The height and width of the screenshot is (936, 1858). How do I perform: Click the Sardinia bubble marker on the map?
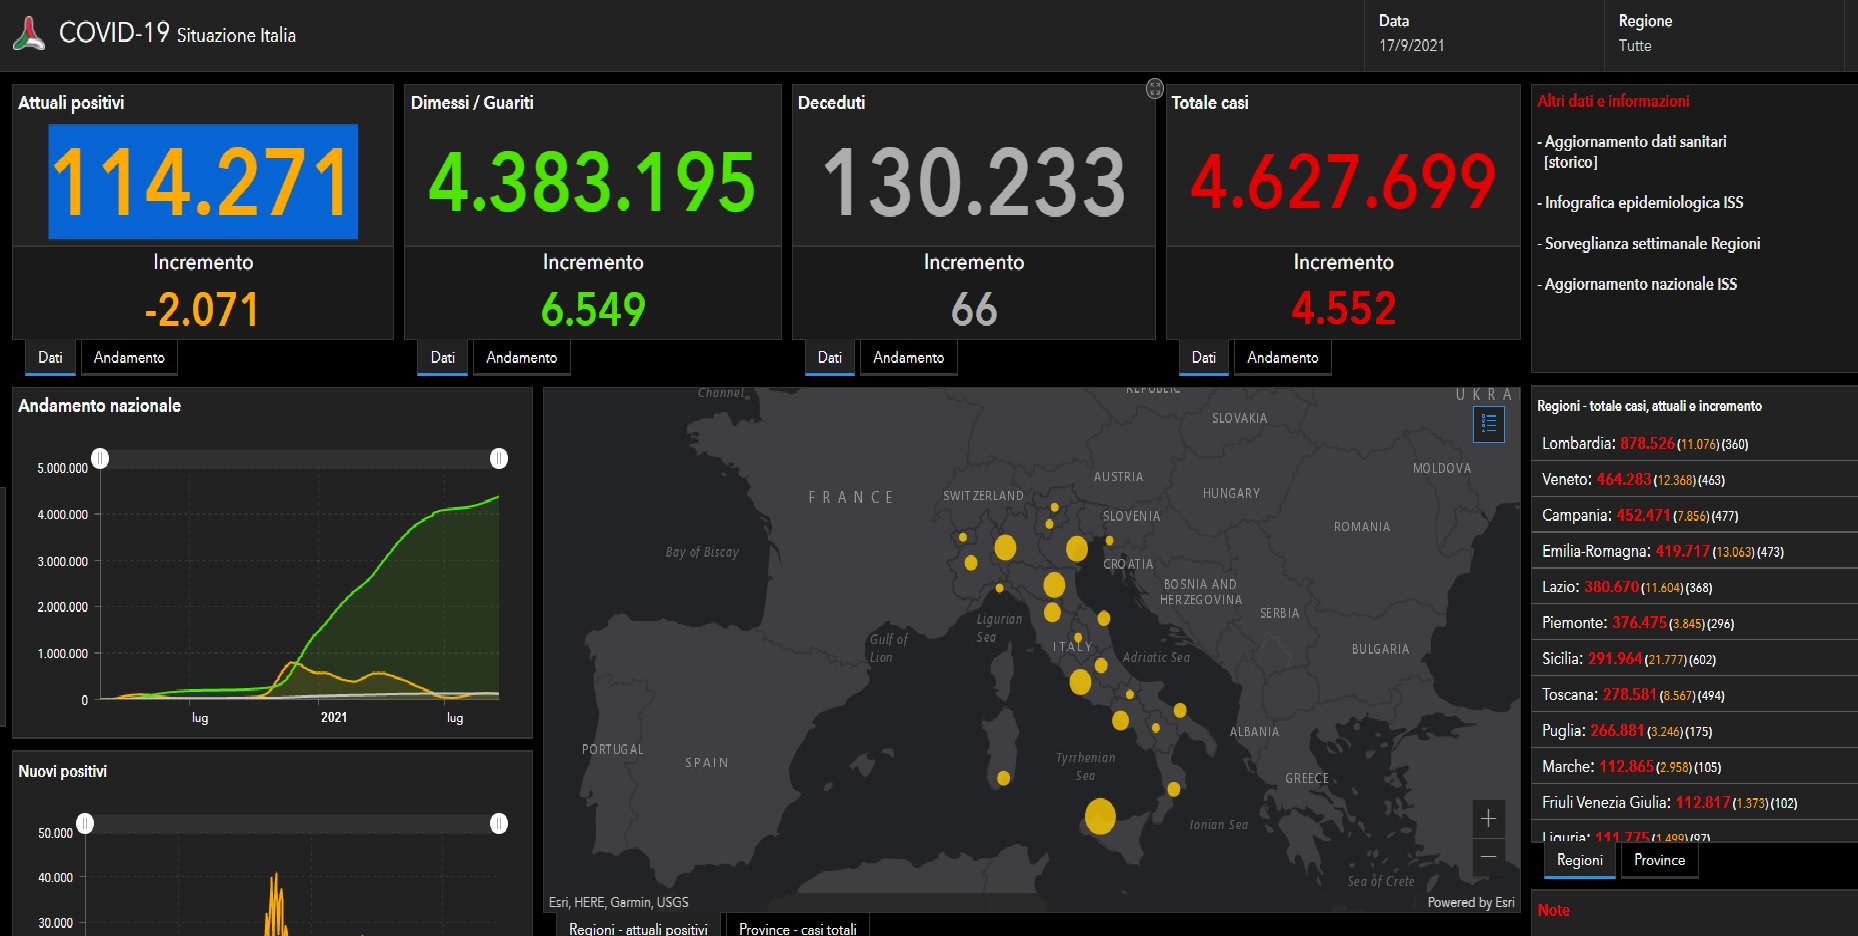tap(1003, 778)
